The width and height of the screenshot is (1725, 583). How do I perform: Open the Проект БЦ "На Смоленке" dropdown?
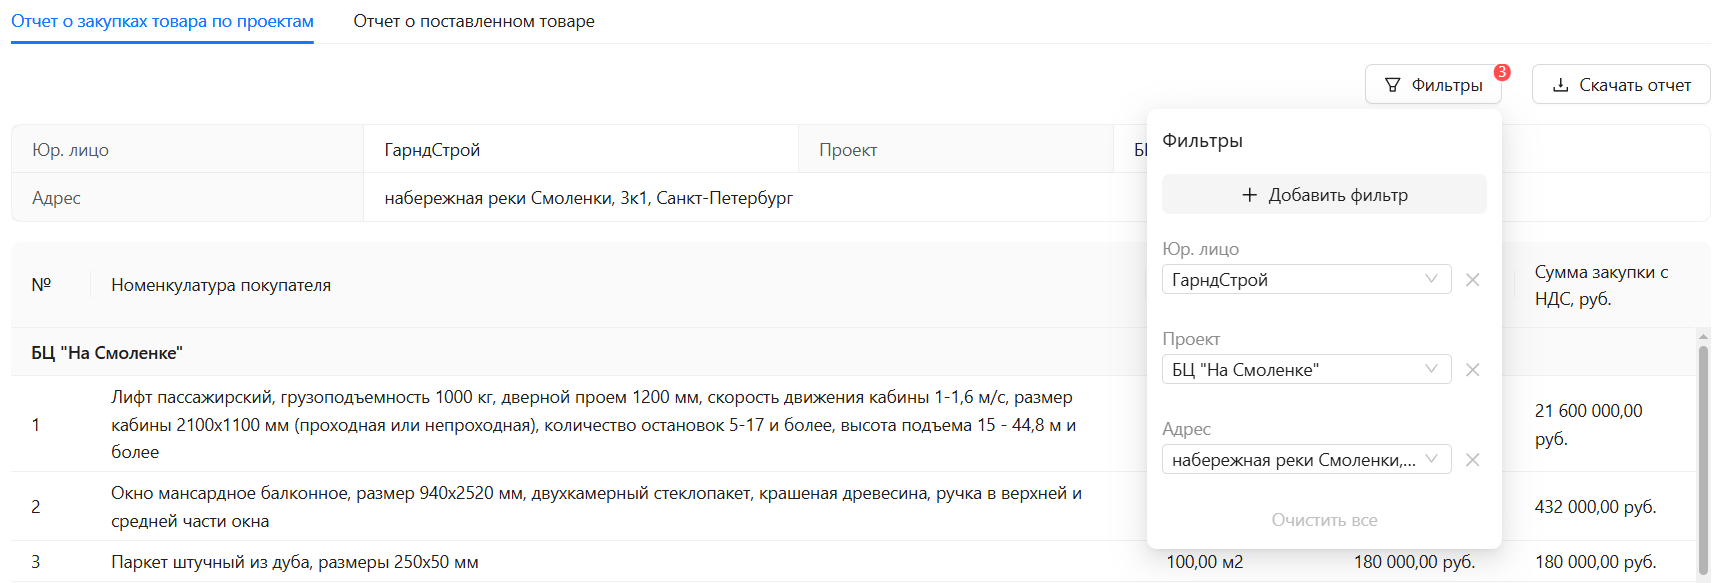1306,370
